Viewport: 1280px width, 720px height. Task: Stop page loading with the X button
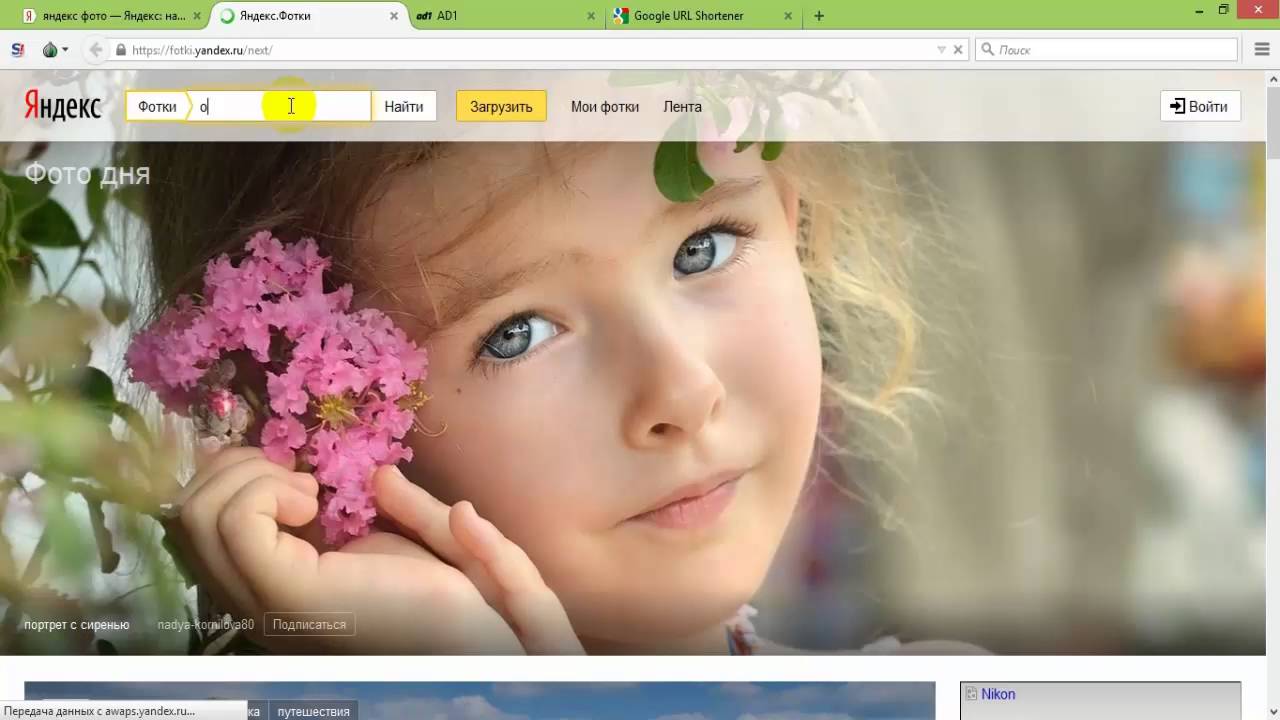pyautogui.click(x=958, y=49)
